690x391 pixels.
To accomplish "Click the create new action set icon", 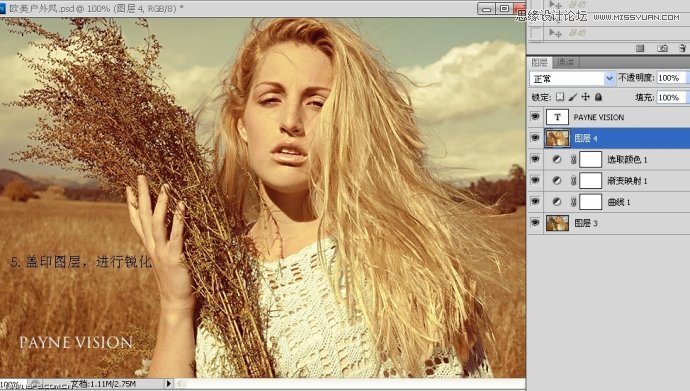I will pos(640,48).
